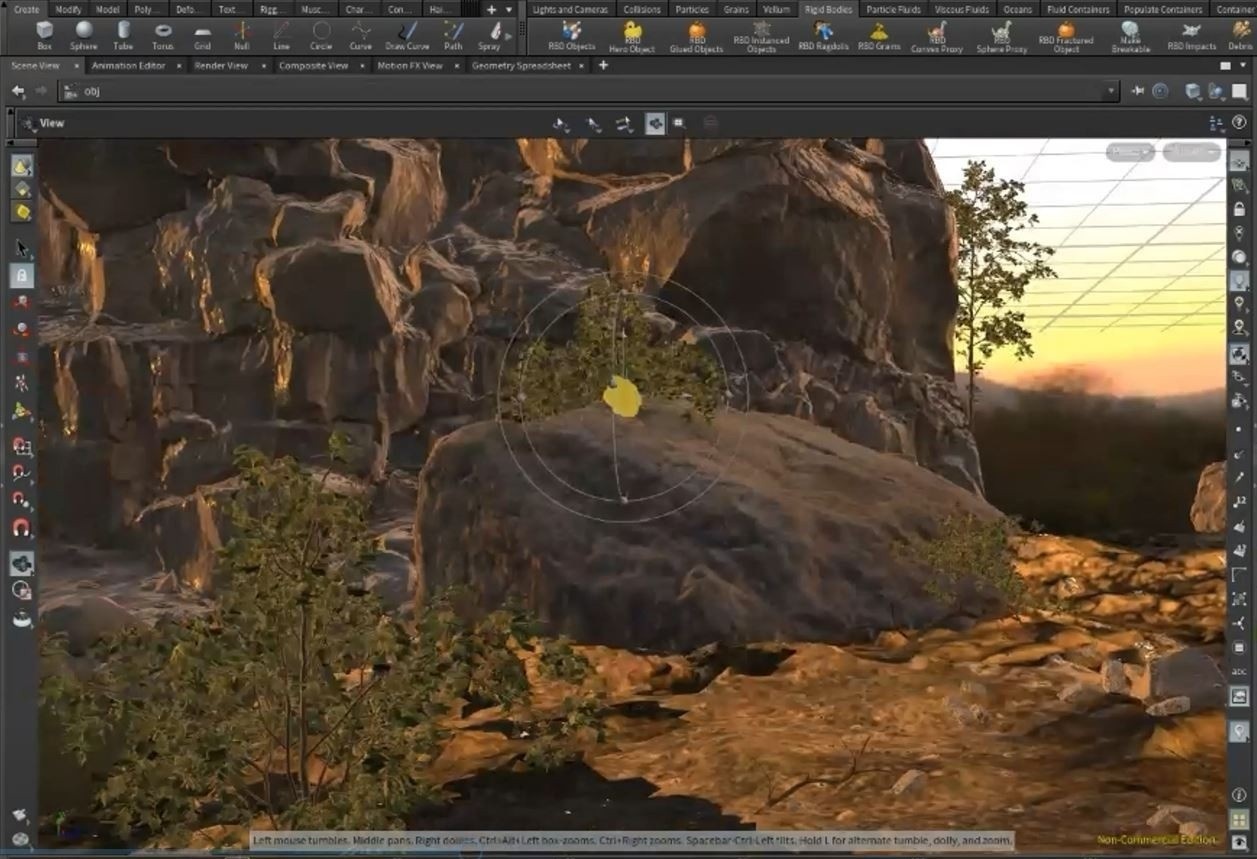Open the camera menu pill in viewport corner
Screen dimensions: 1257x859
[1192, 152]
